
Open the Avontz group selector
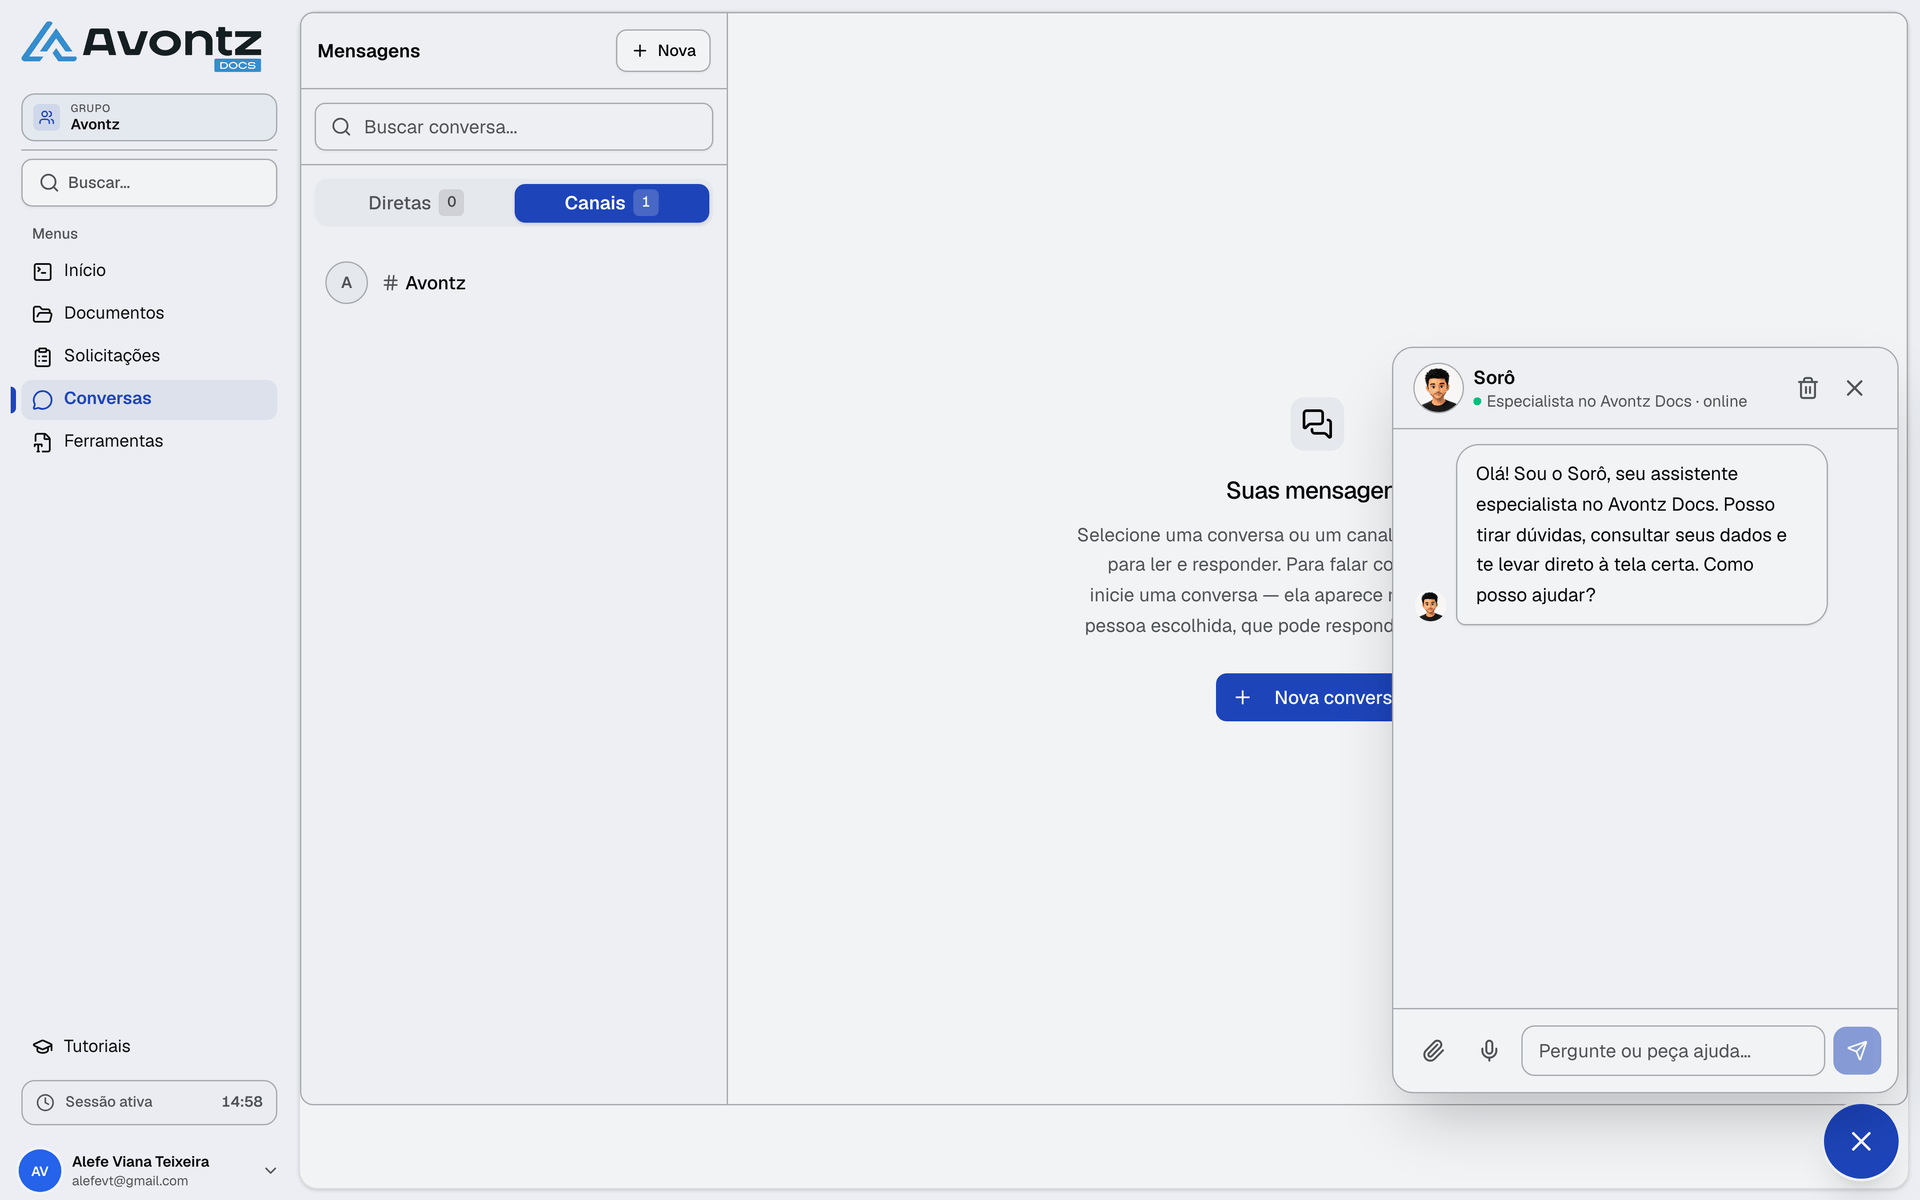point(149,117)
